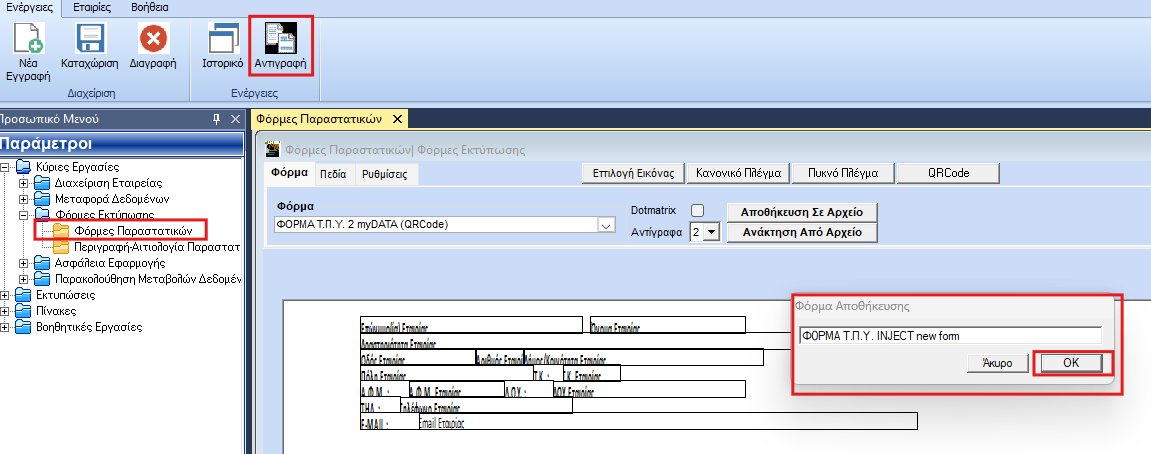Toggle the Dotmatrix checkbox

point(698,210)
